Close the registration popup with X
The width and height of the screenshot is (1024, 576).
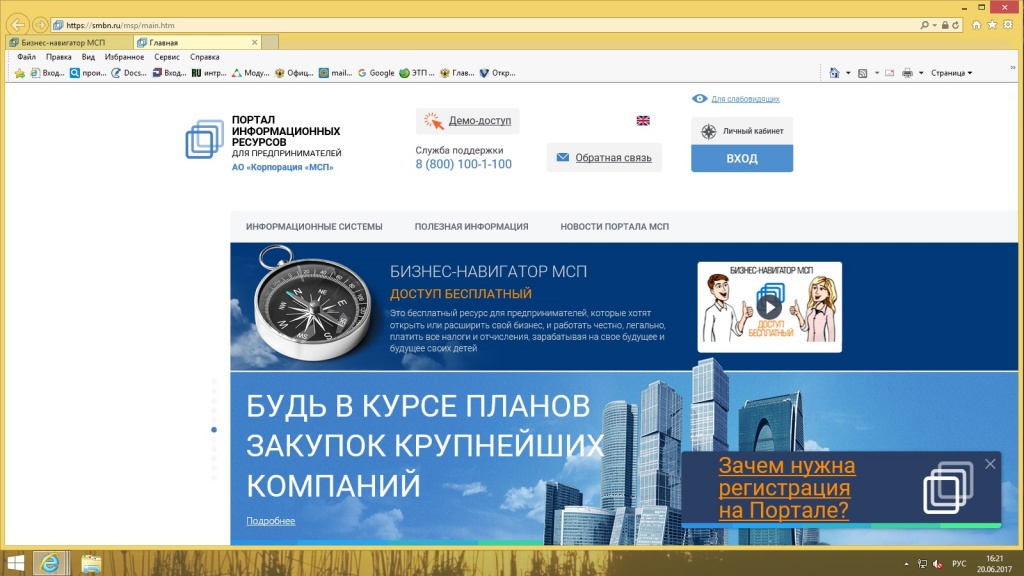pos(990,464)
